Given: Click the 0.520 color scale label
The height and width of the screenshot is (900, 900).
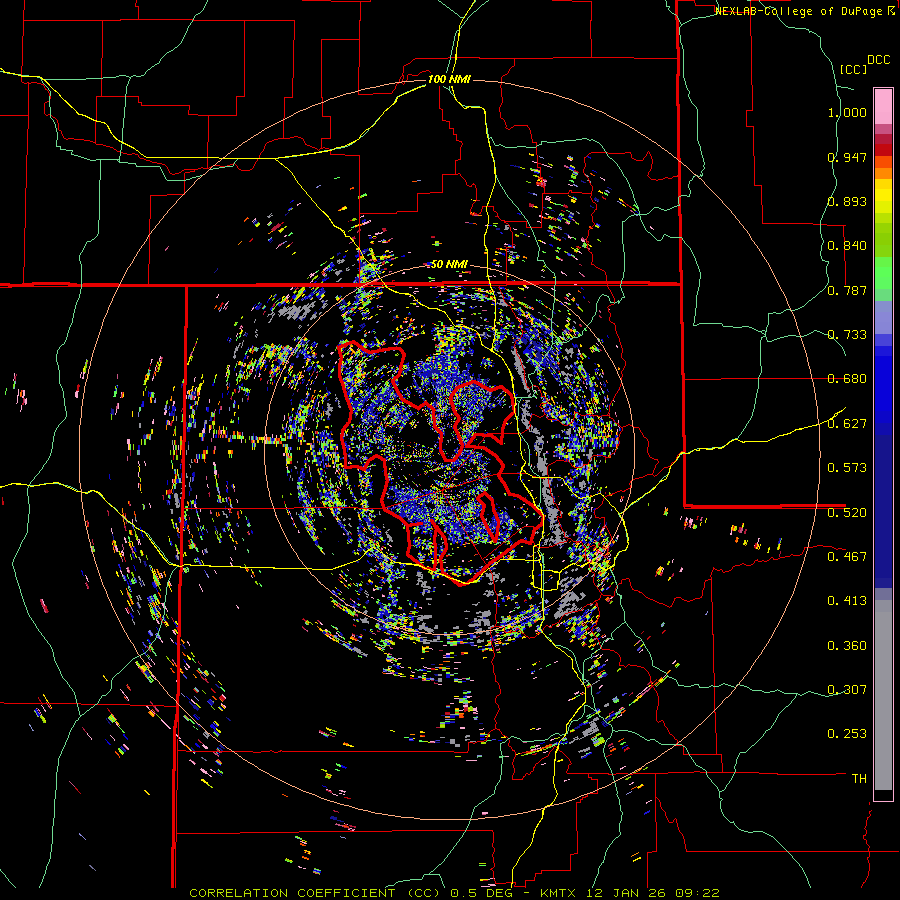Looking at the screenshot, I should pos(847,513).
